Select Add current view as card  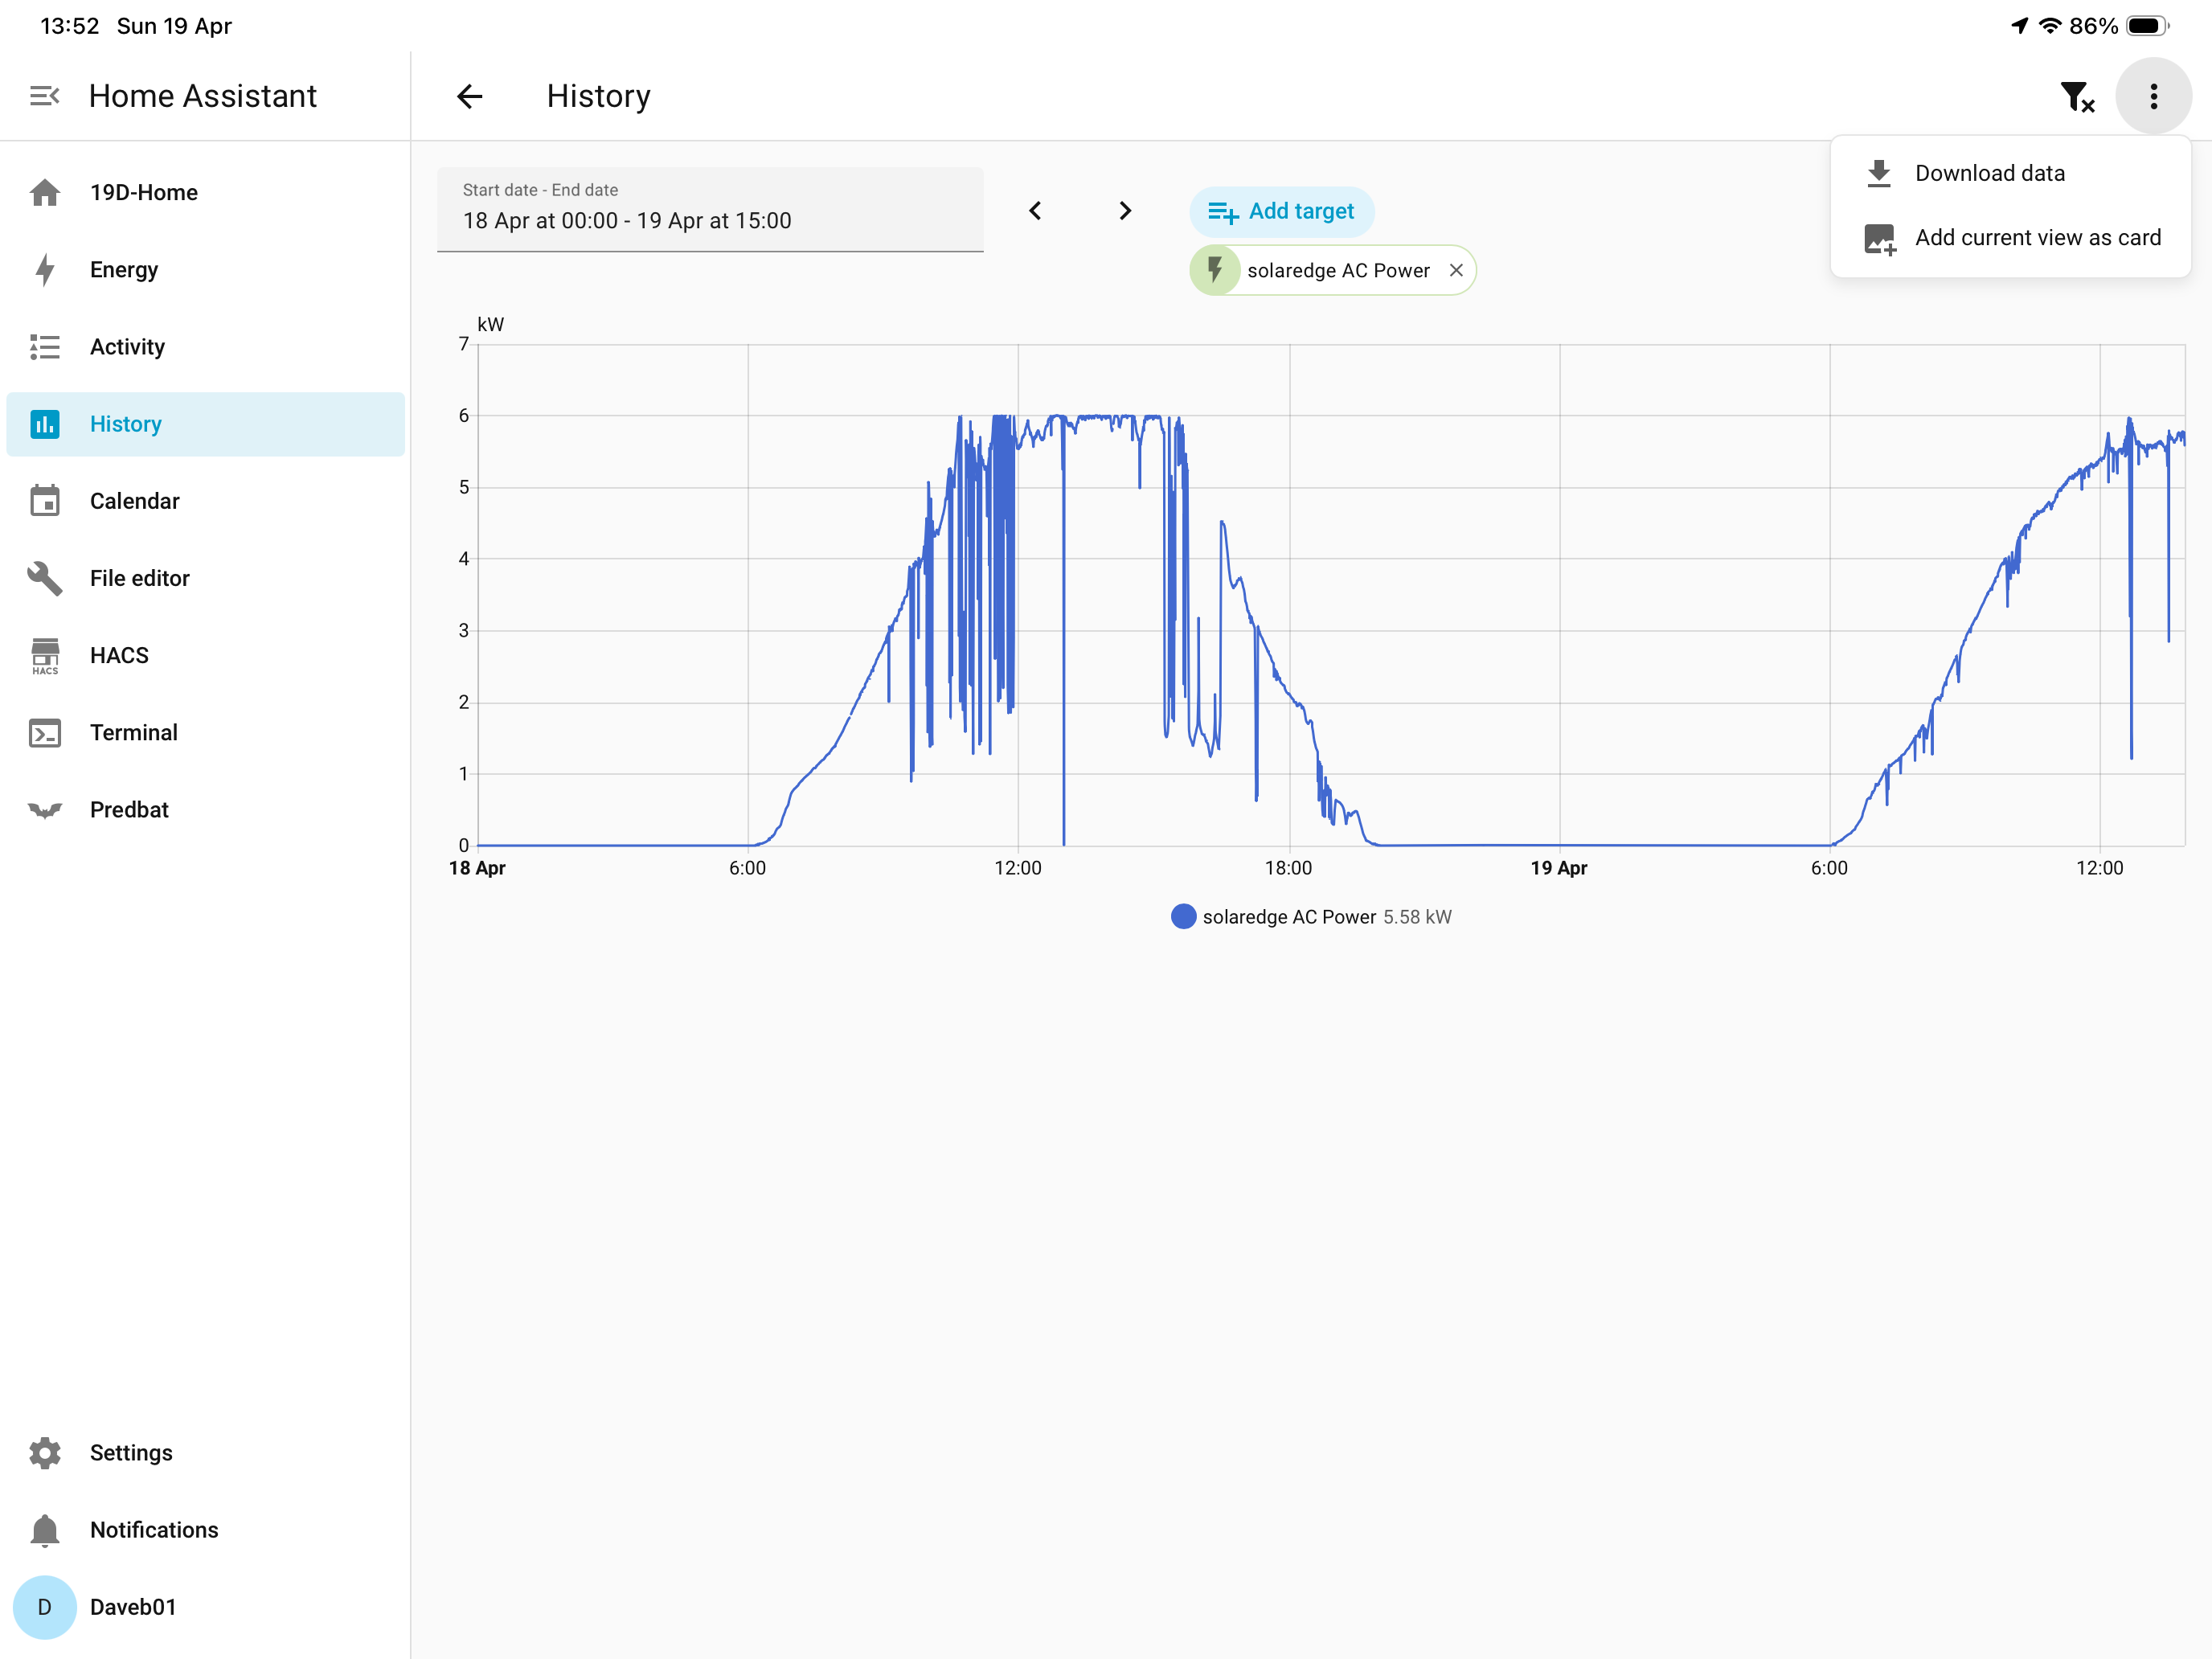point(2010,238)
